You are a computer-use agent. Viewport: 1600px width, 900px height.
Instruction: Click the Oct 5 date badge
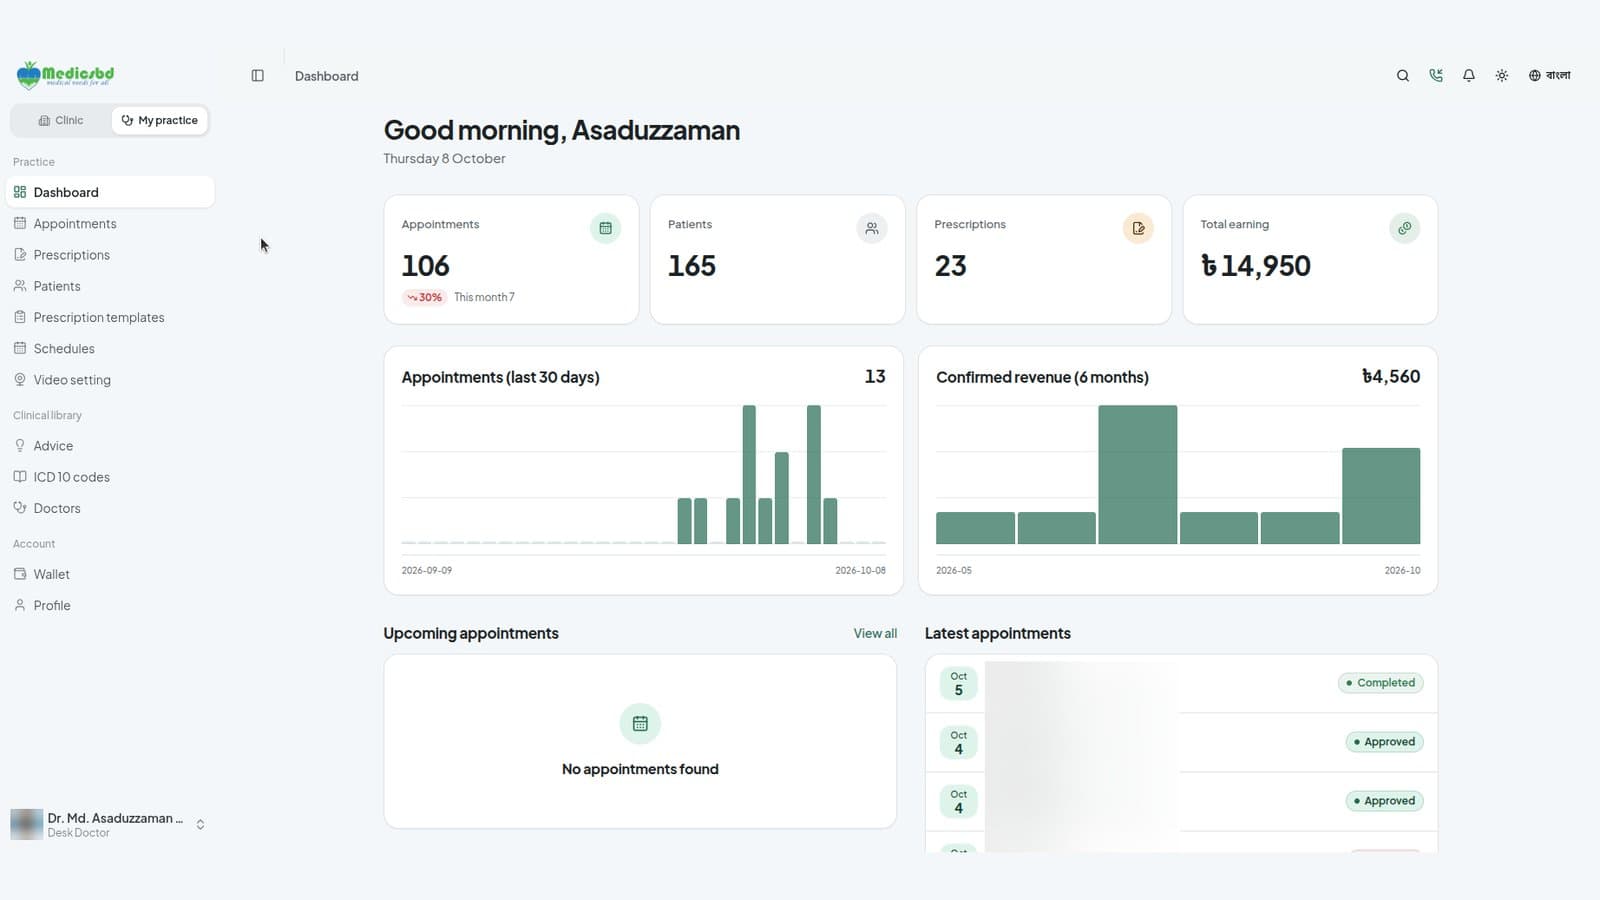(x=958, y=683)
